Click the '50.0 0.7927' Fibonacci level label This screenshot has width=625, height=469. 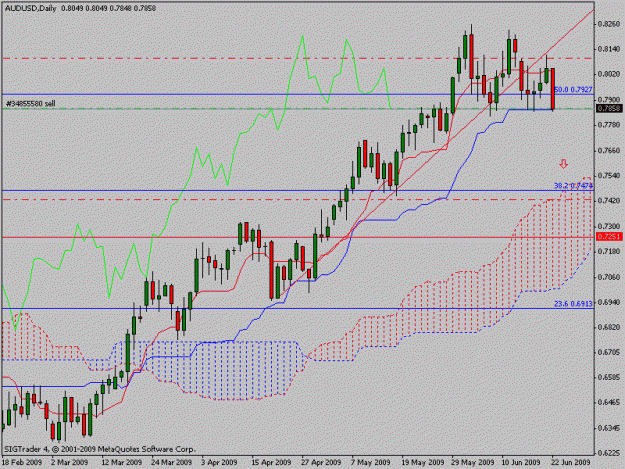coord(573,90)
